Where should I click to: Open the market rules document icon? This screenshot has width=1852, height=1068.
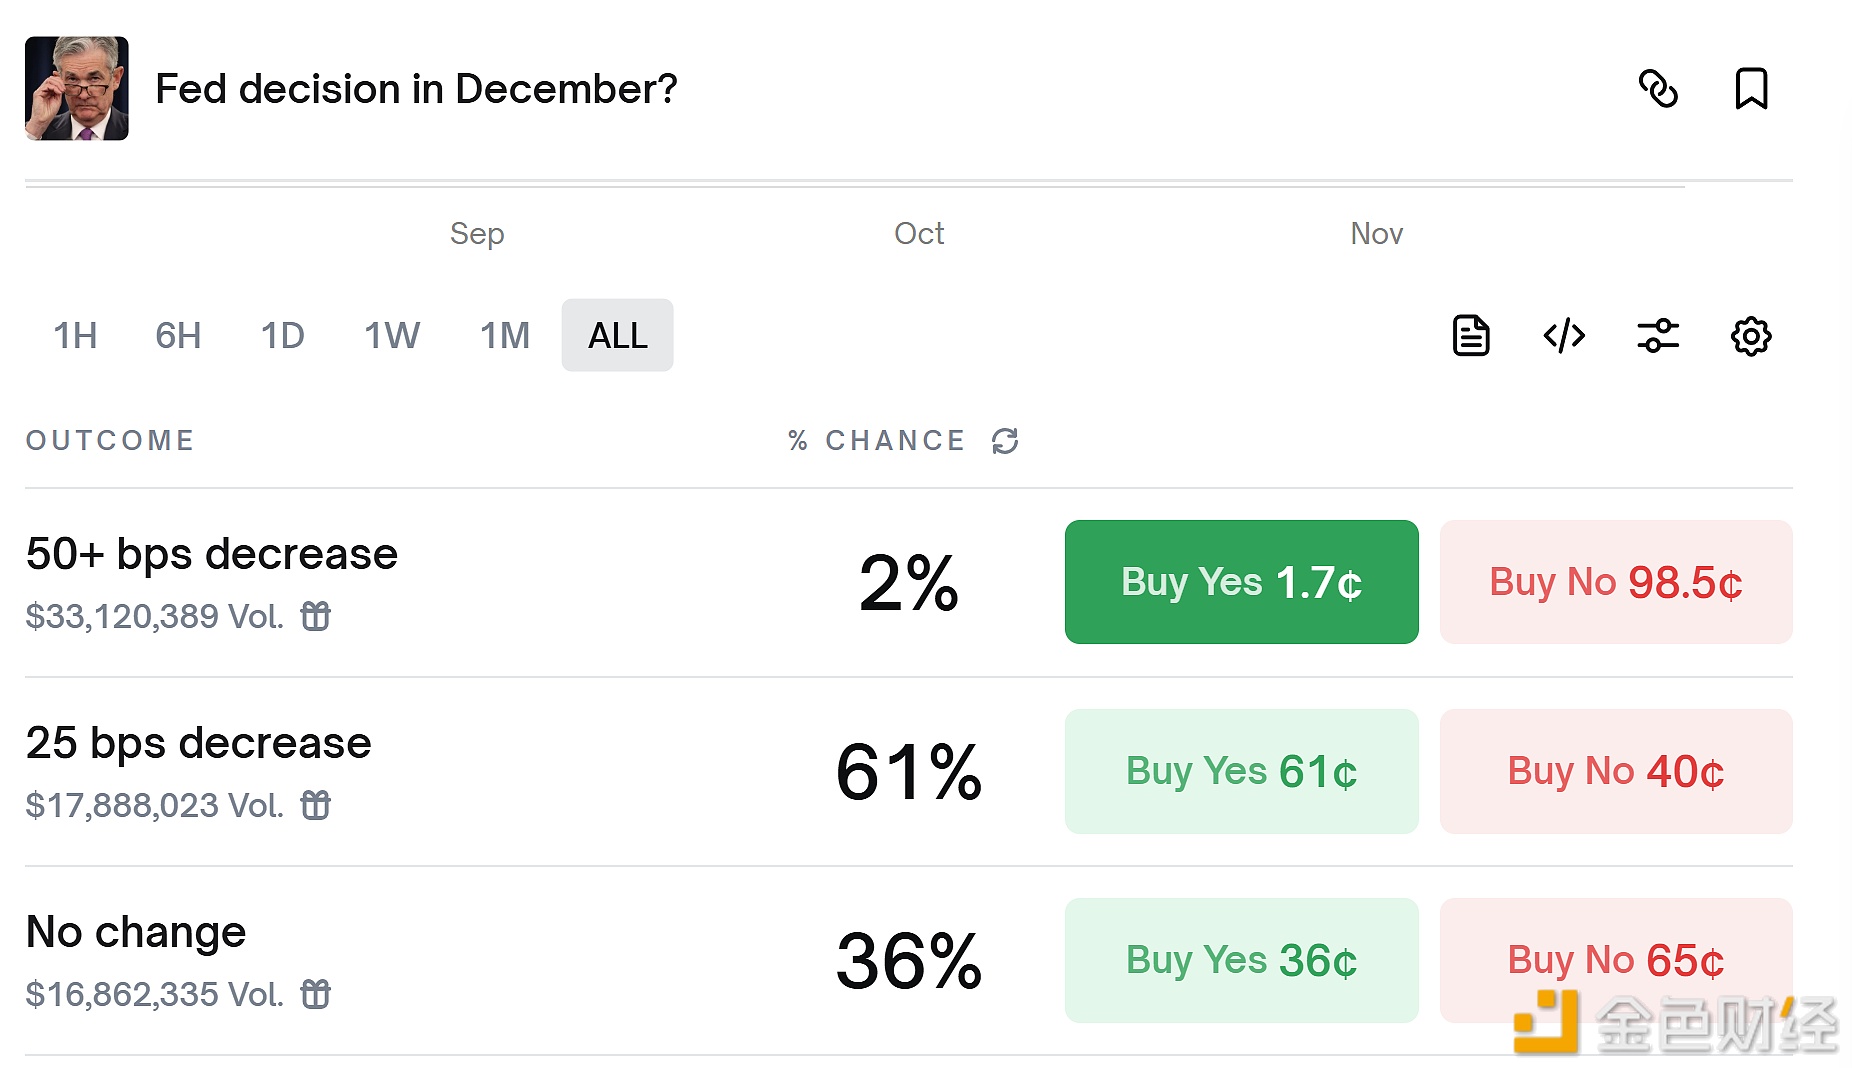1469,336
